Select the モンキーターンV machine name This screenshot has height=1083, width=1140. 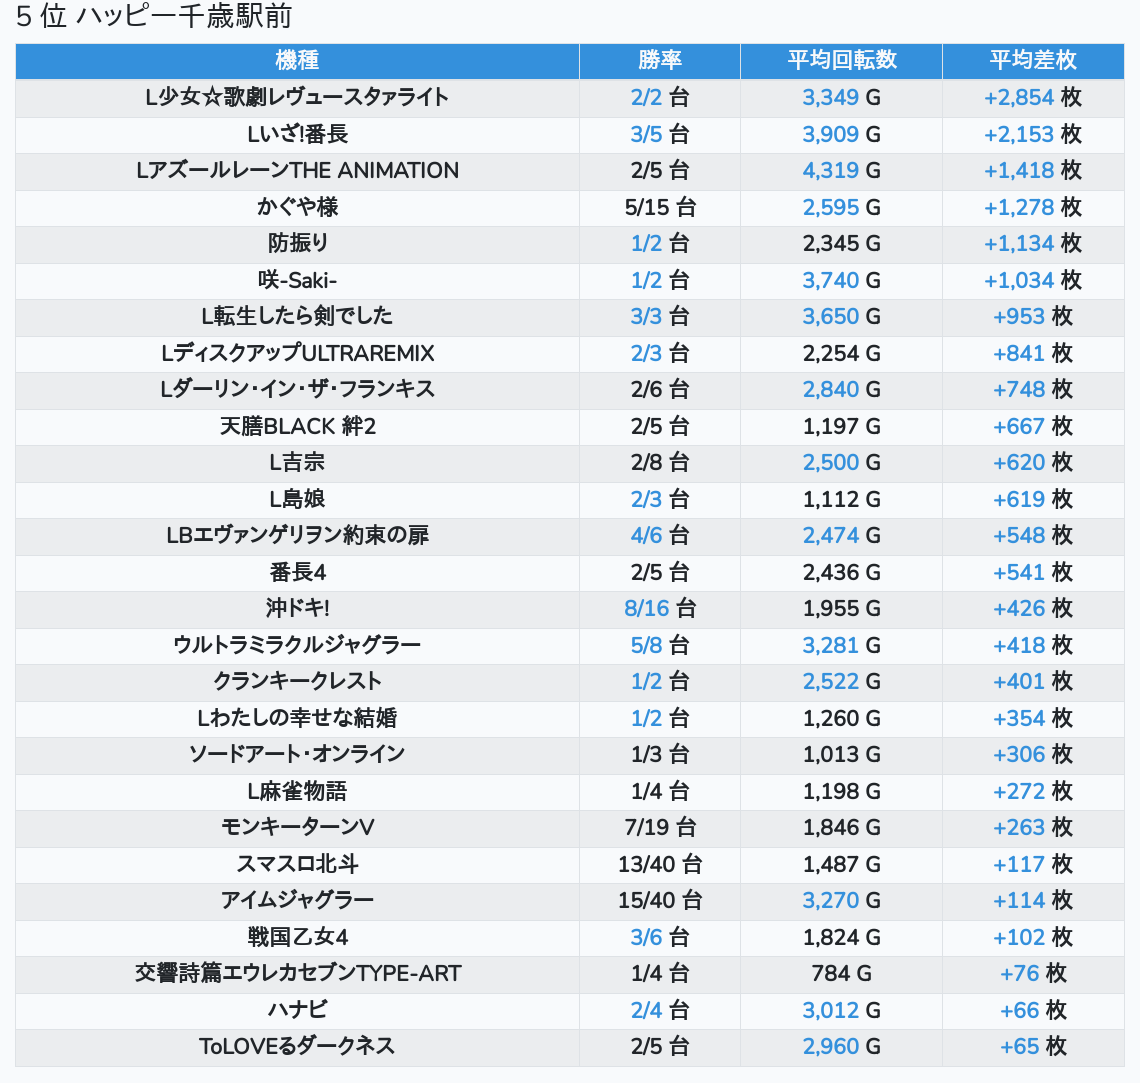coord(297,828)
